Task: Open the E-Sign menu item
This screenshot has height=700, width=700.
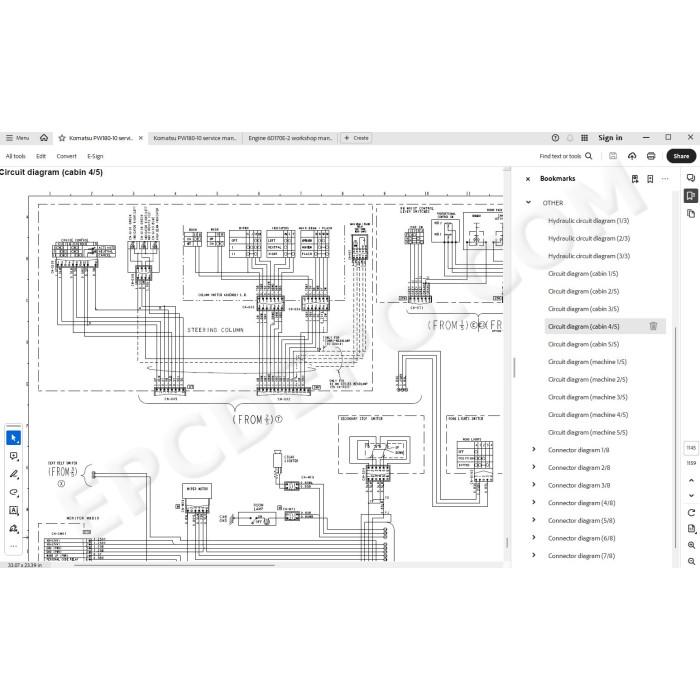Action: coord(95,156)
